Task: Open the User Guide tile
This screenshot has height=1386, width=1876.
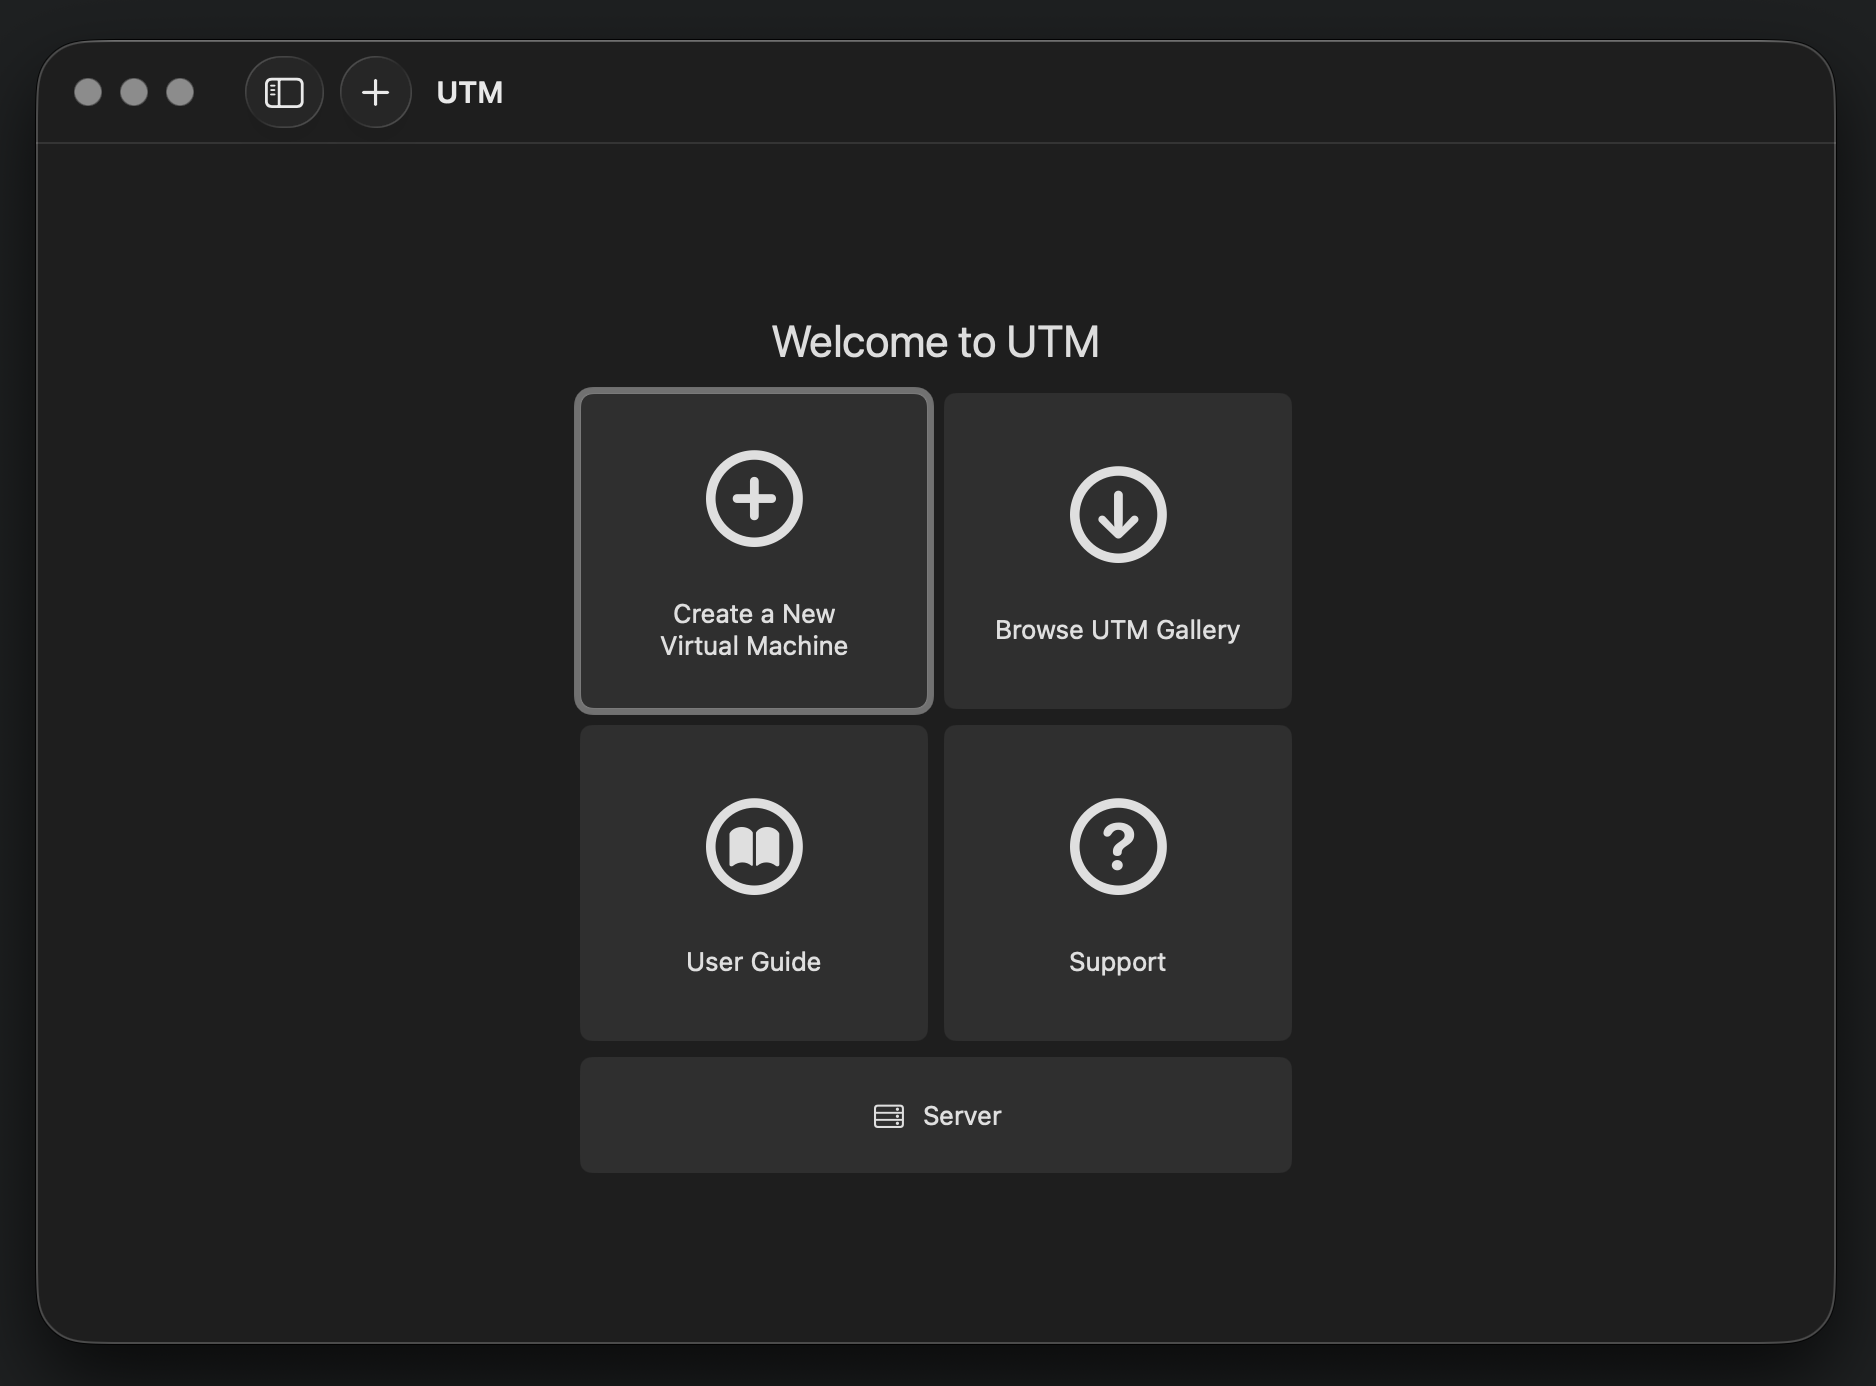Action: 754,883
